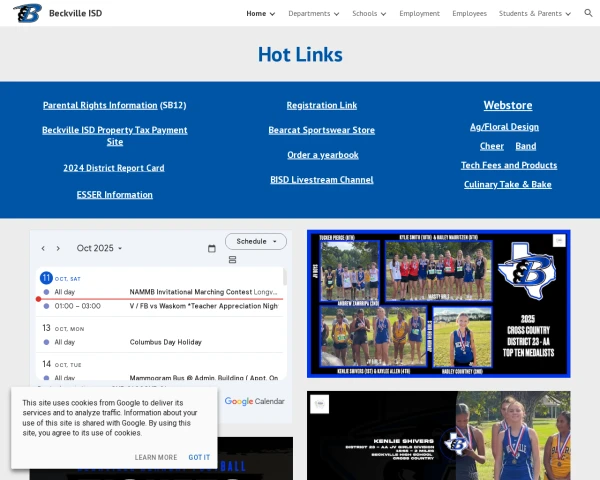Go to next period in calendar
This screenshot has width=600, height=480.
58,248
